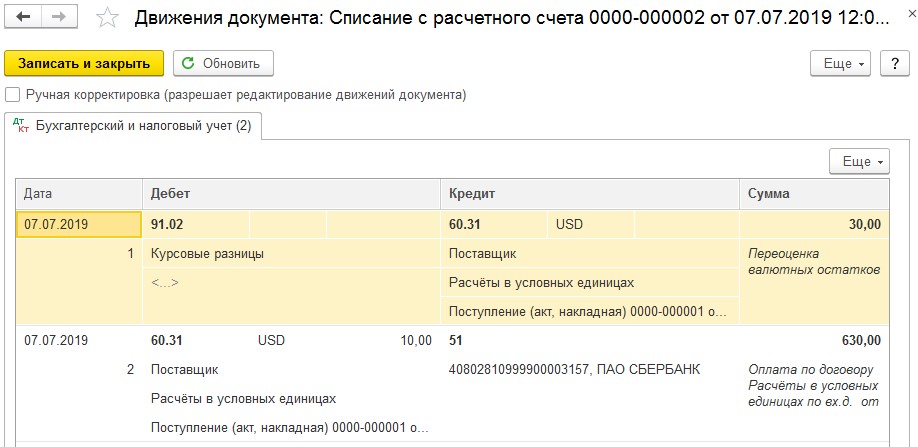The width and height of the screenshot is (918, 447).
Task: Click Сумма column header
Action: pos(814,194)
